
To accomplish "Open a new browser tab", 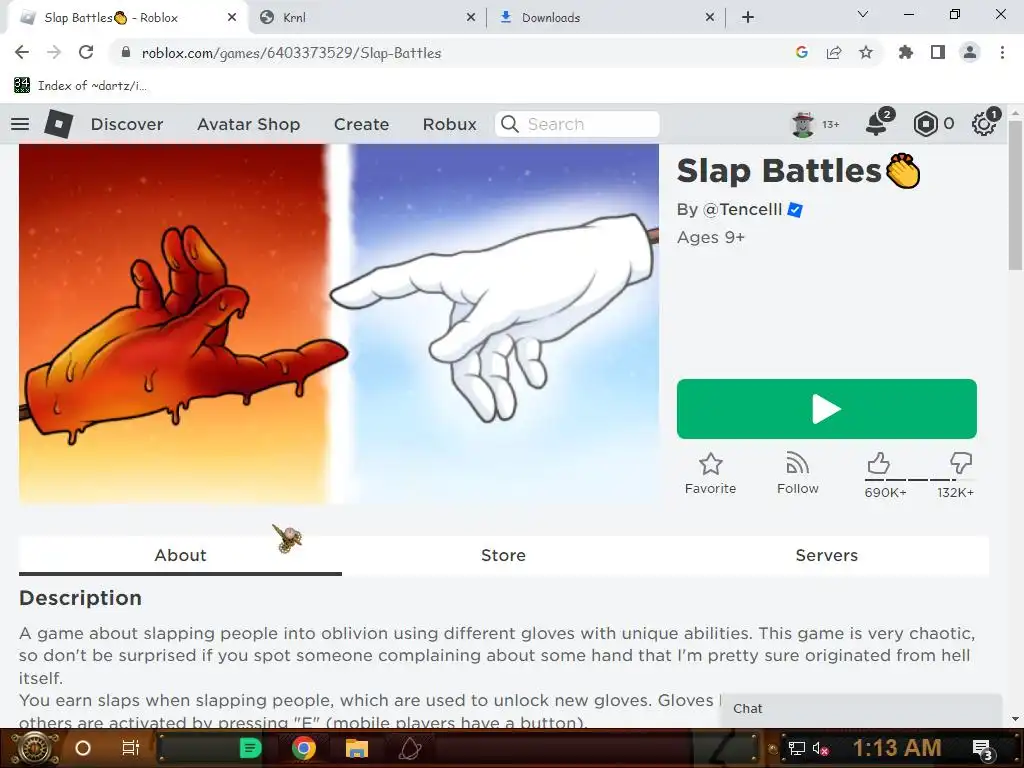I will (748, 18).
